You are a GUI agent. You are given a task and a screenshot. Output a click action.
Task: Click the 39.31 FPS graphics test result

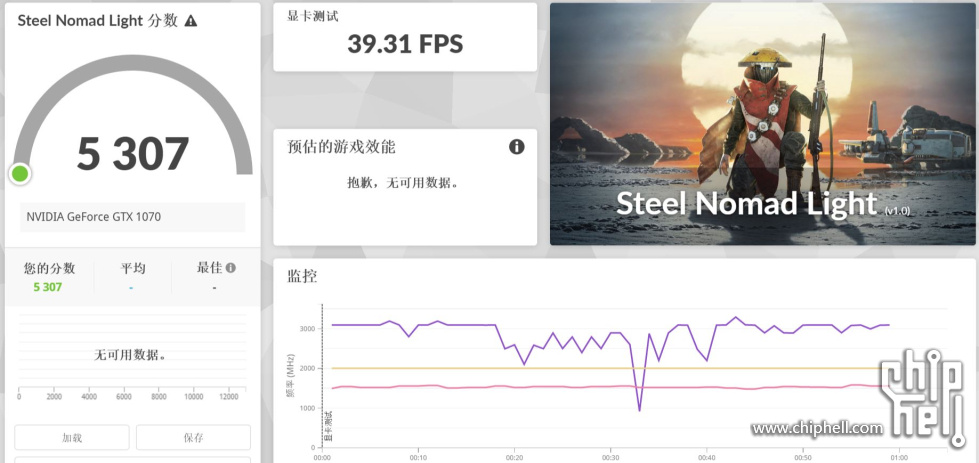405,44
